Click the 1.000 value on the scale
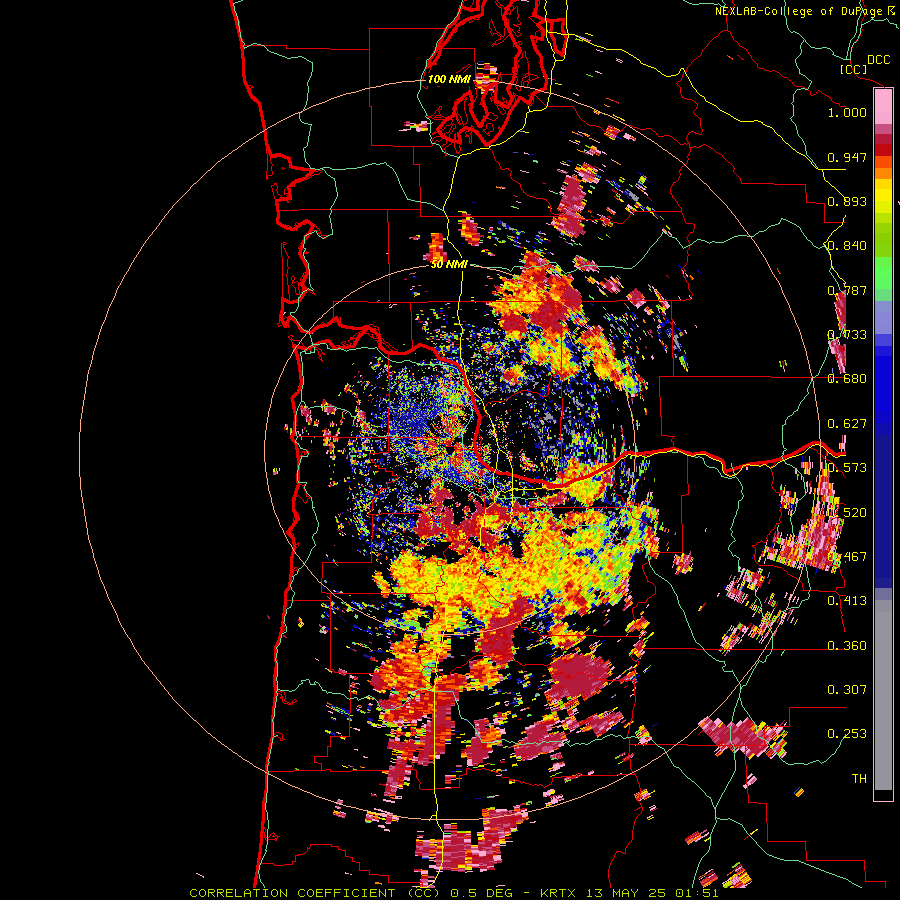 pos(847,112)
